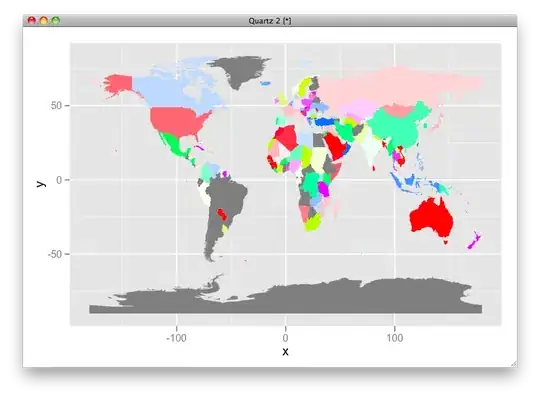Click the x axis title label
This screenshot has width=540, height=399.
point(285,351)
